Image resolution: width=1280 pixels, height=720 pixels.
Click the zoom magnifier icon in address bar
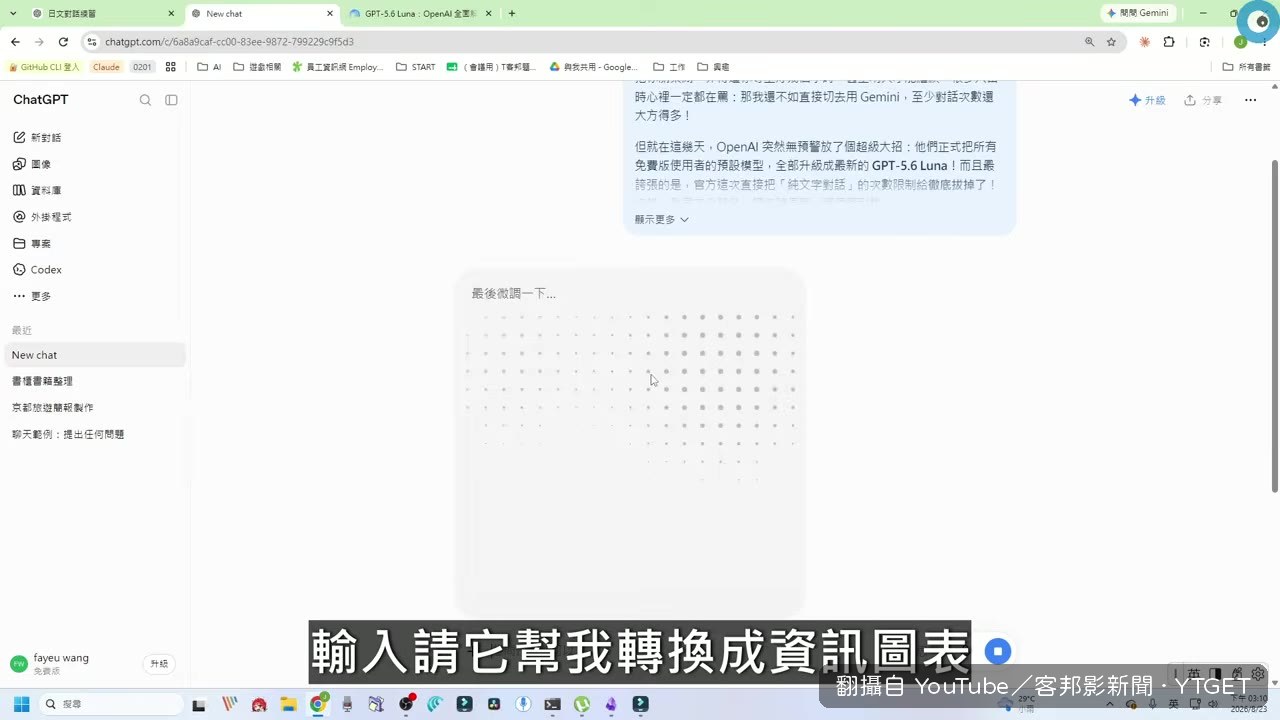click(x=1089, y=42)
